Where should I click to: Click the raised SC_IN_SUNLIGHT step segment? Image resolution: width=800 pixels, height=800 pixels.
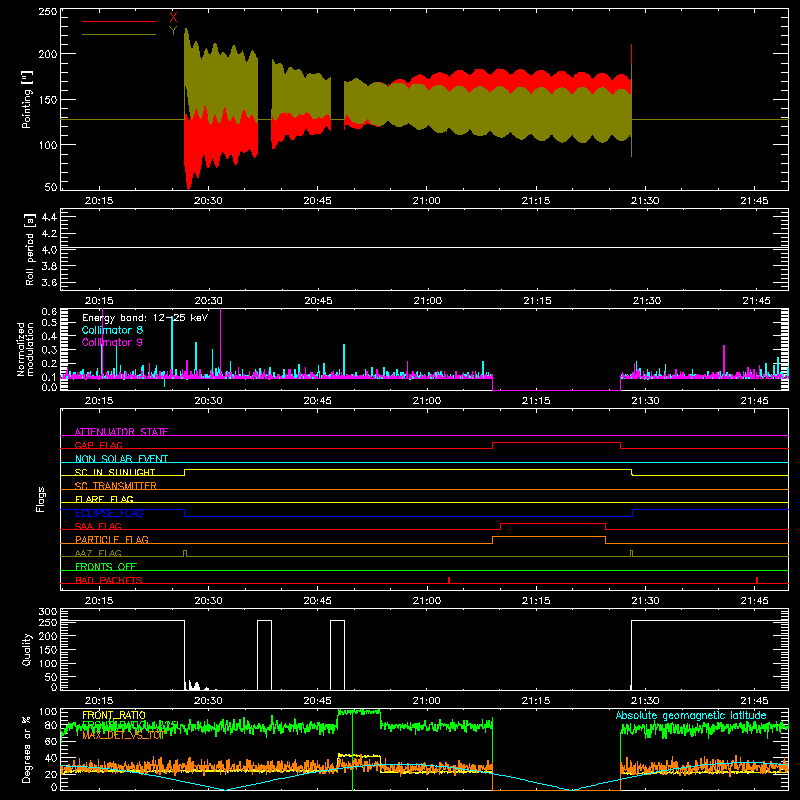[408, 469]
